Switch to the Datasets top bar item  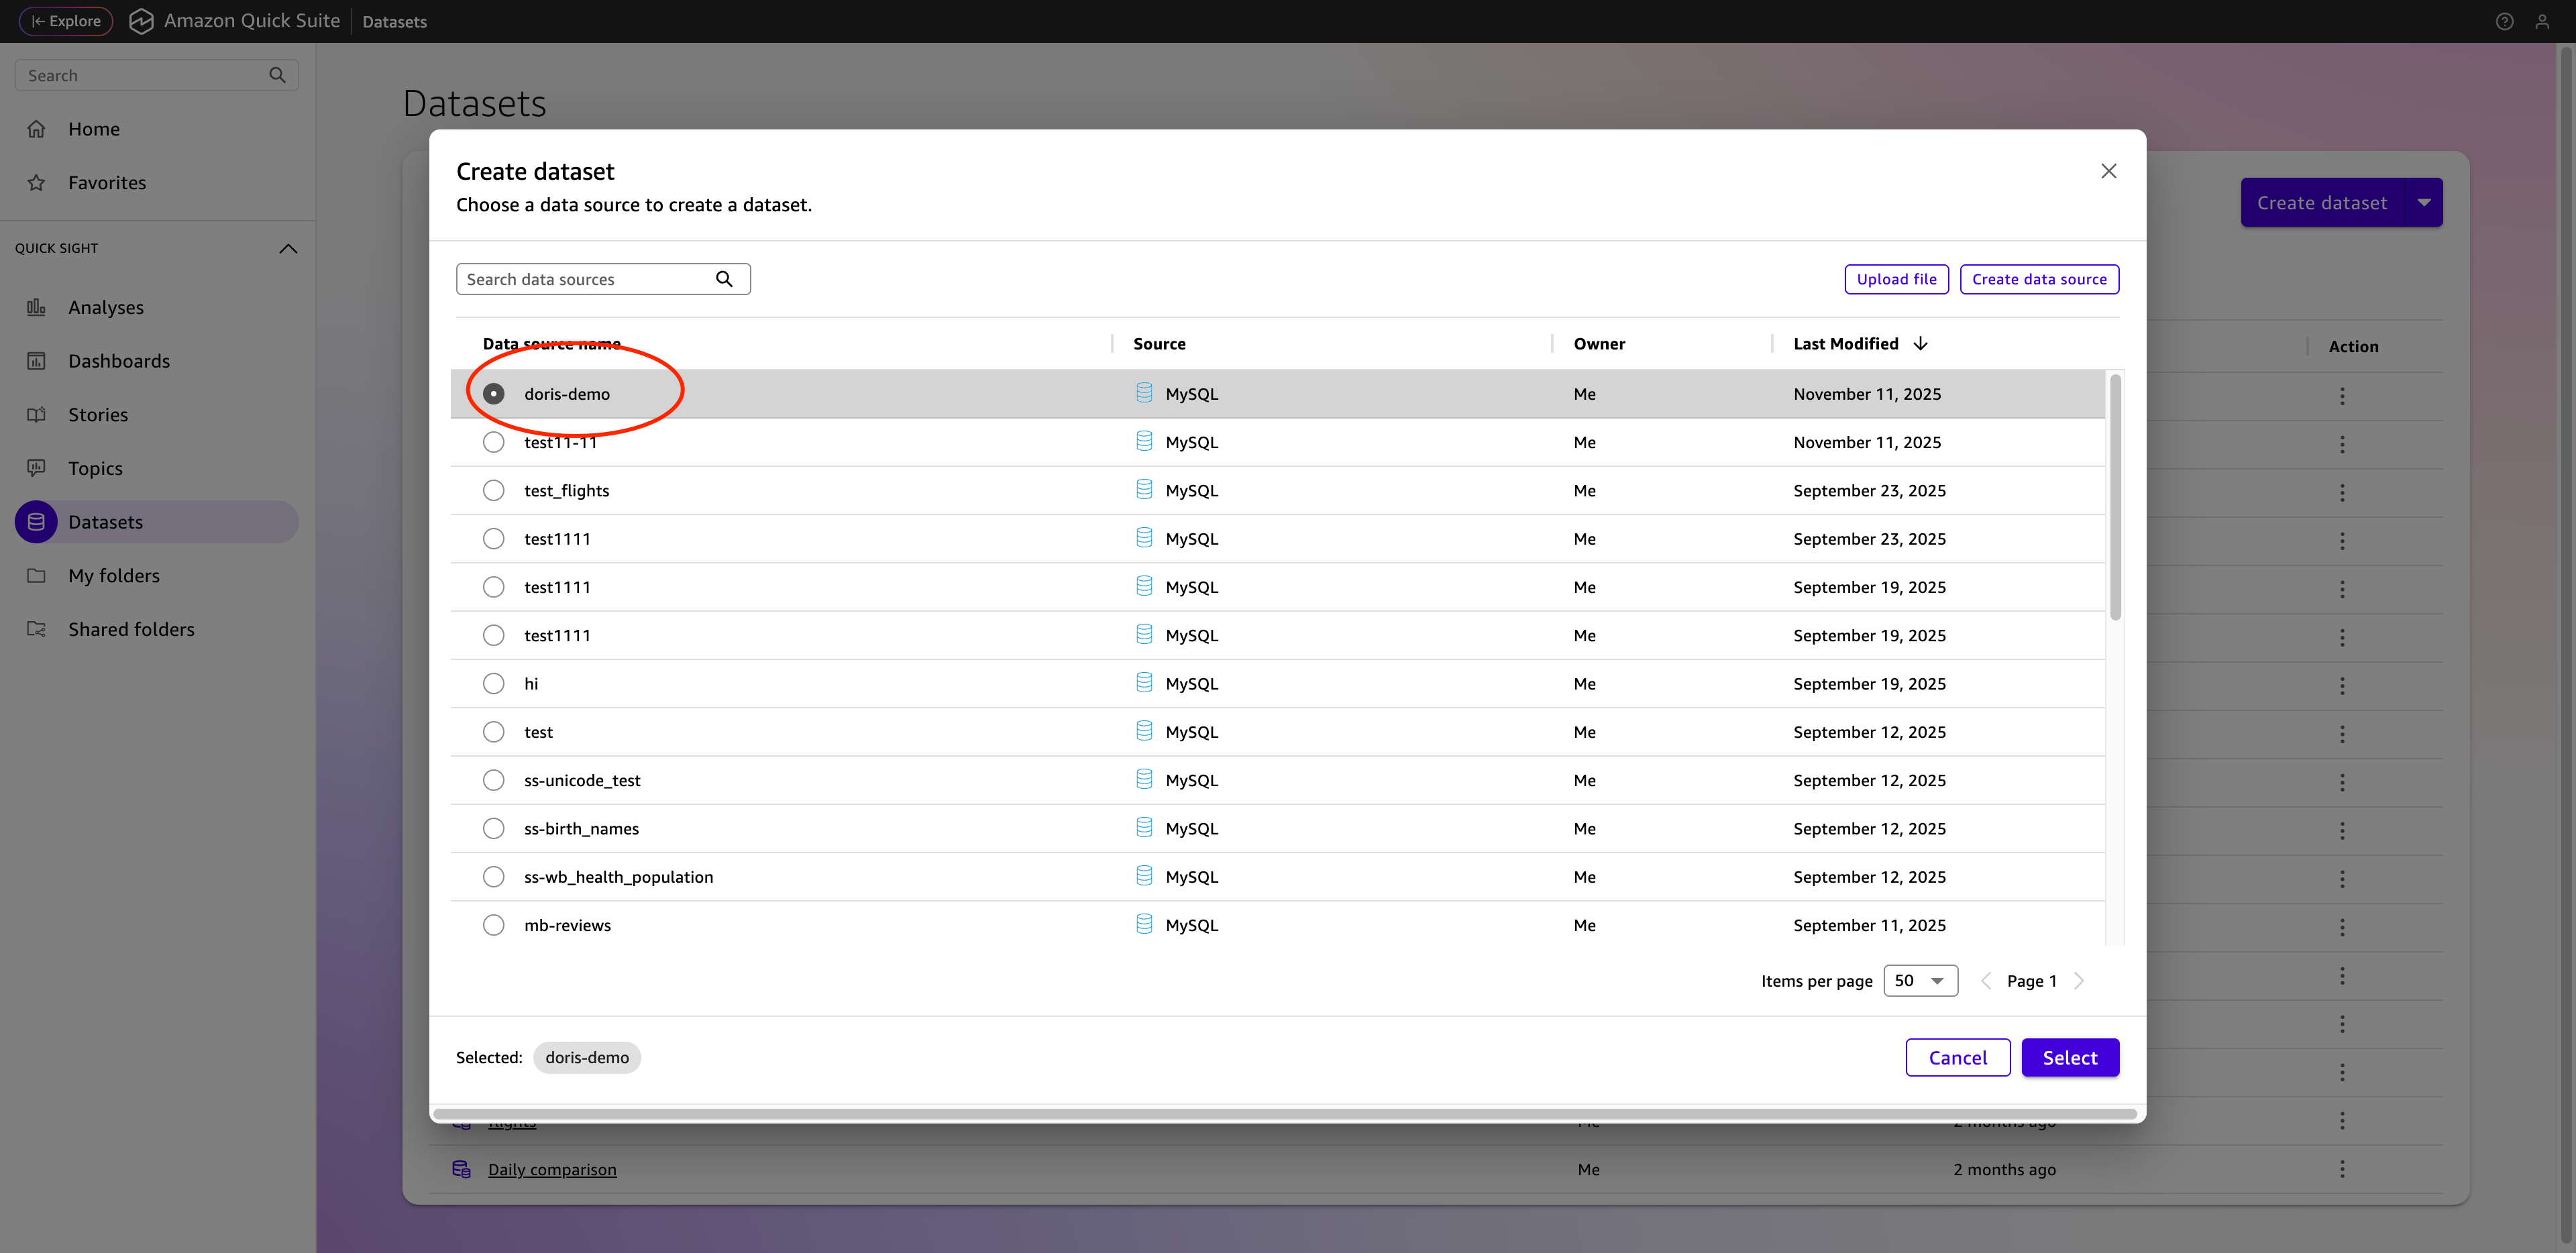(394, 20)
